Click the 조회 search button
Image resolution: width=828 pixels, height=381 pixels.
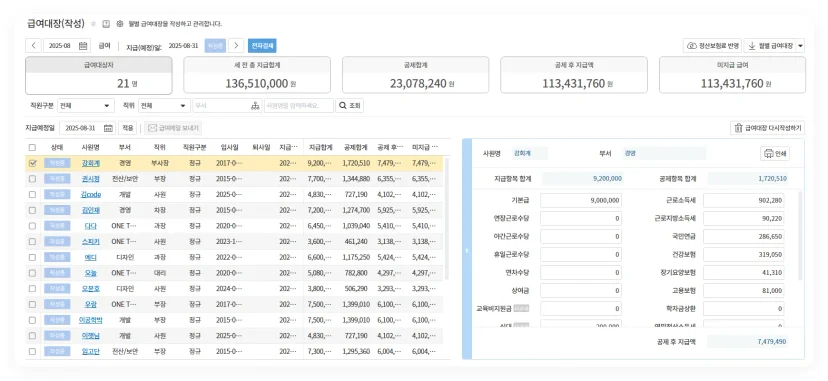(x=350, y=106)
